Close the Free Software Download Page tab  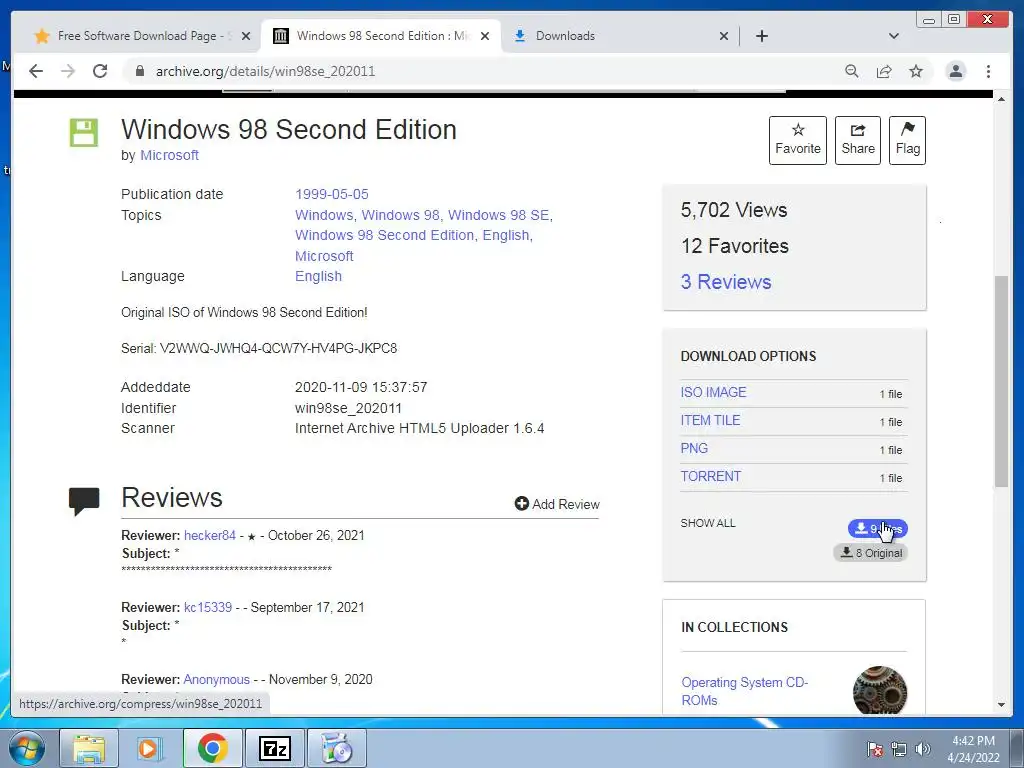point(246,36)
